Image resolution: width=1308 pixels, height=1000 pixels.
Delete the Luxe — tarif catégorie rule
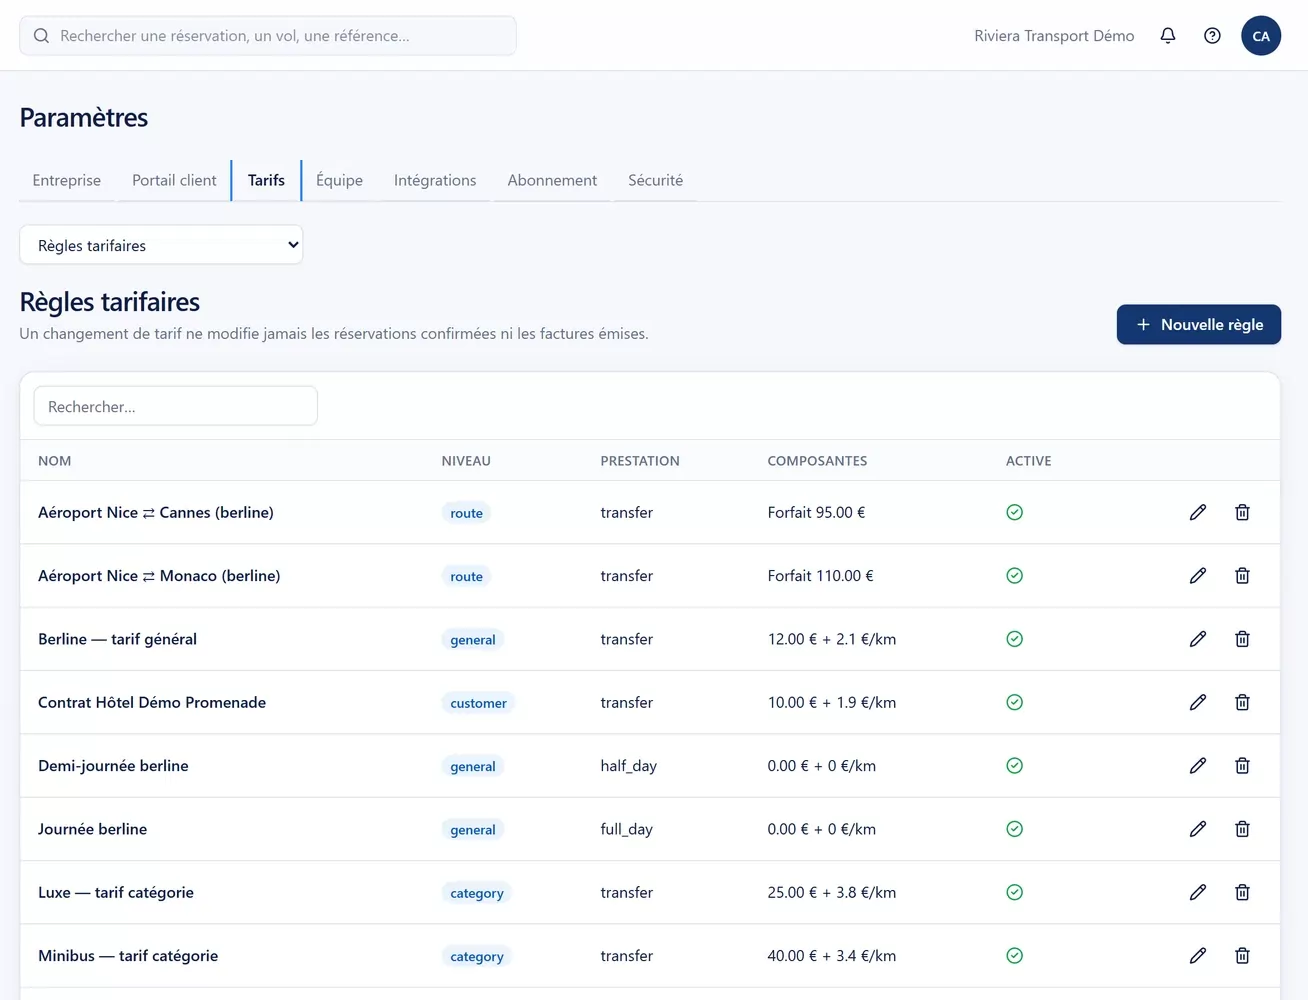(1242, 892)
